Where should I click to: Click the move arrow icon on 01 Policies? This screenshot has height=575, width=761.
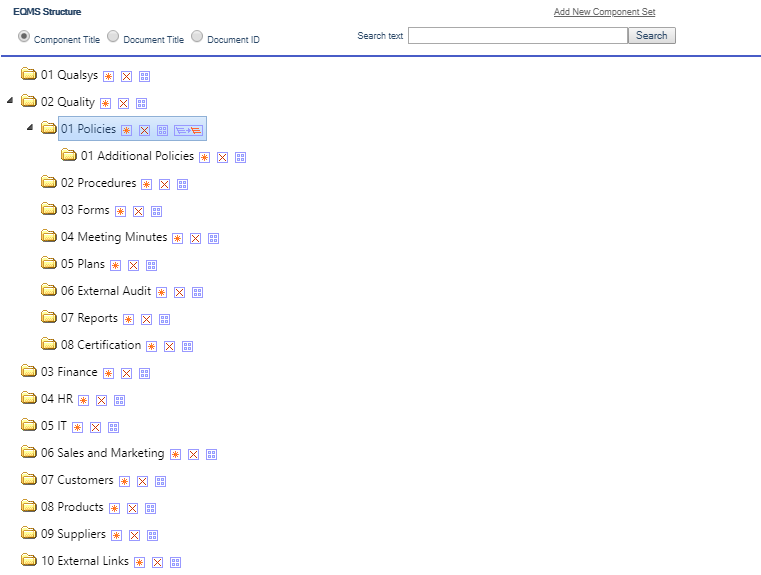188,131
